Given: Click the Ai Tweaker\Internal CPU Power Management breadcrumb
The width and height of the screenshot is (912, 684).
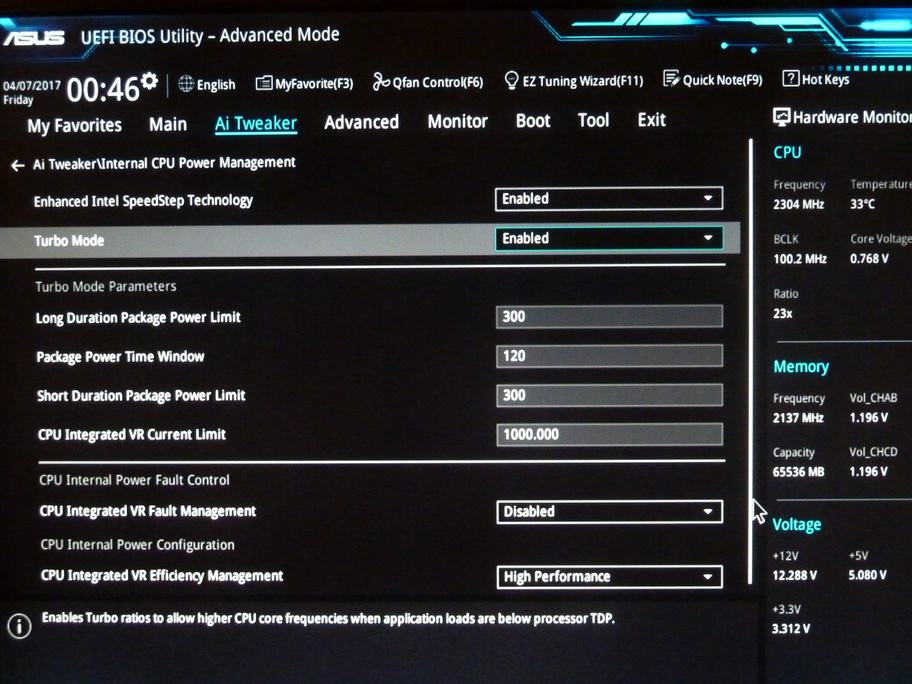Looking at the screenshot, I should (x=164, y=163).
